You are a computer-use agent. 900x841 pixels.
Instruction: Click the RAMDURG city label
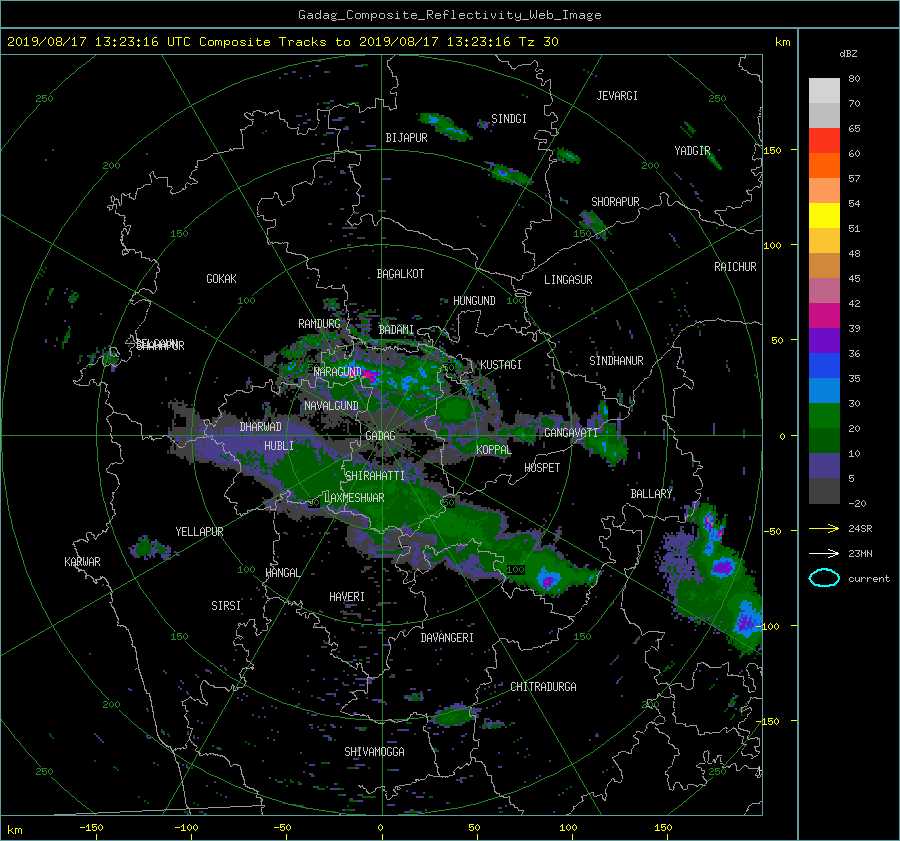pyautogui.click(x=319, y=324)
